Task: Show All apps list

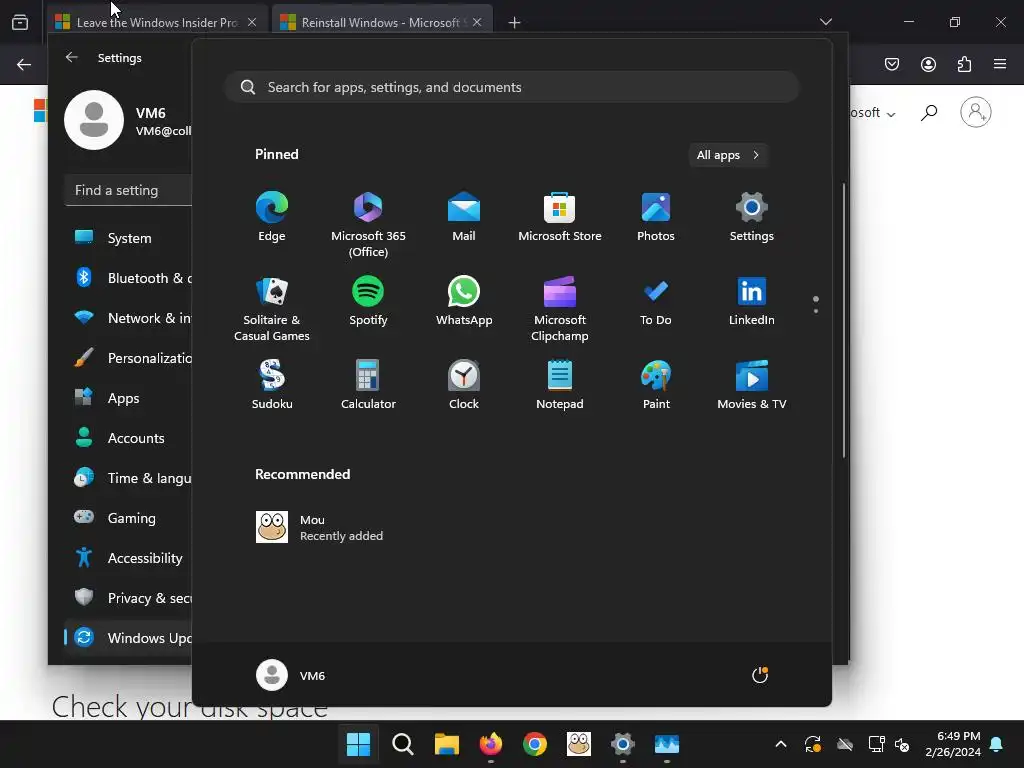Action: (728, 155)
